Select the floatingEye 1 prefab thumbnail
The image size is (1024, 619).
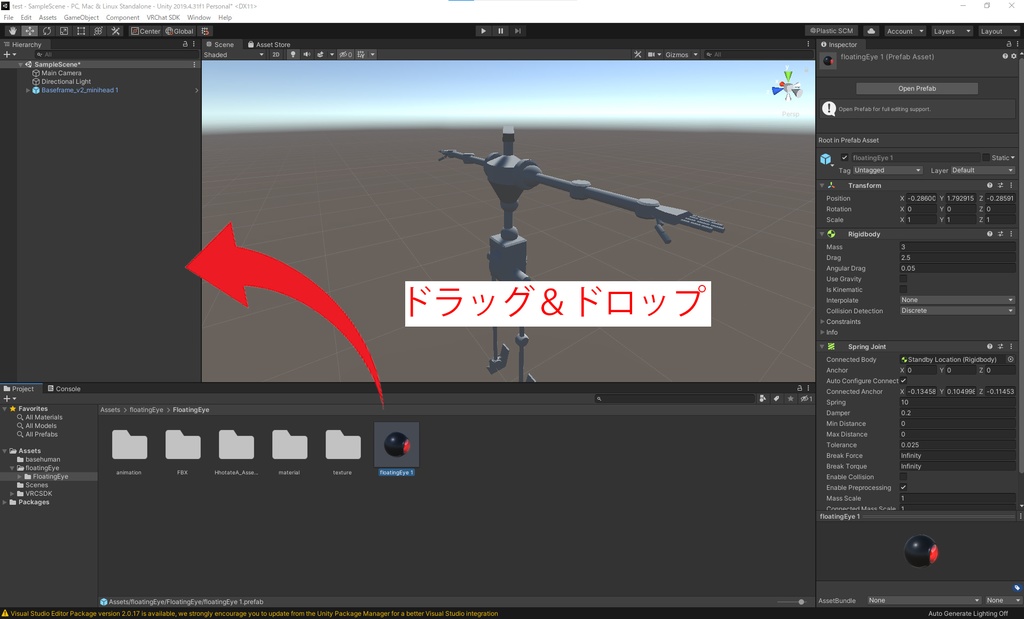tap(396, 443)
